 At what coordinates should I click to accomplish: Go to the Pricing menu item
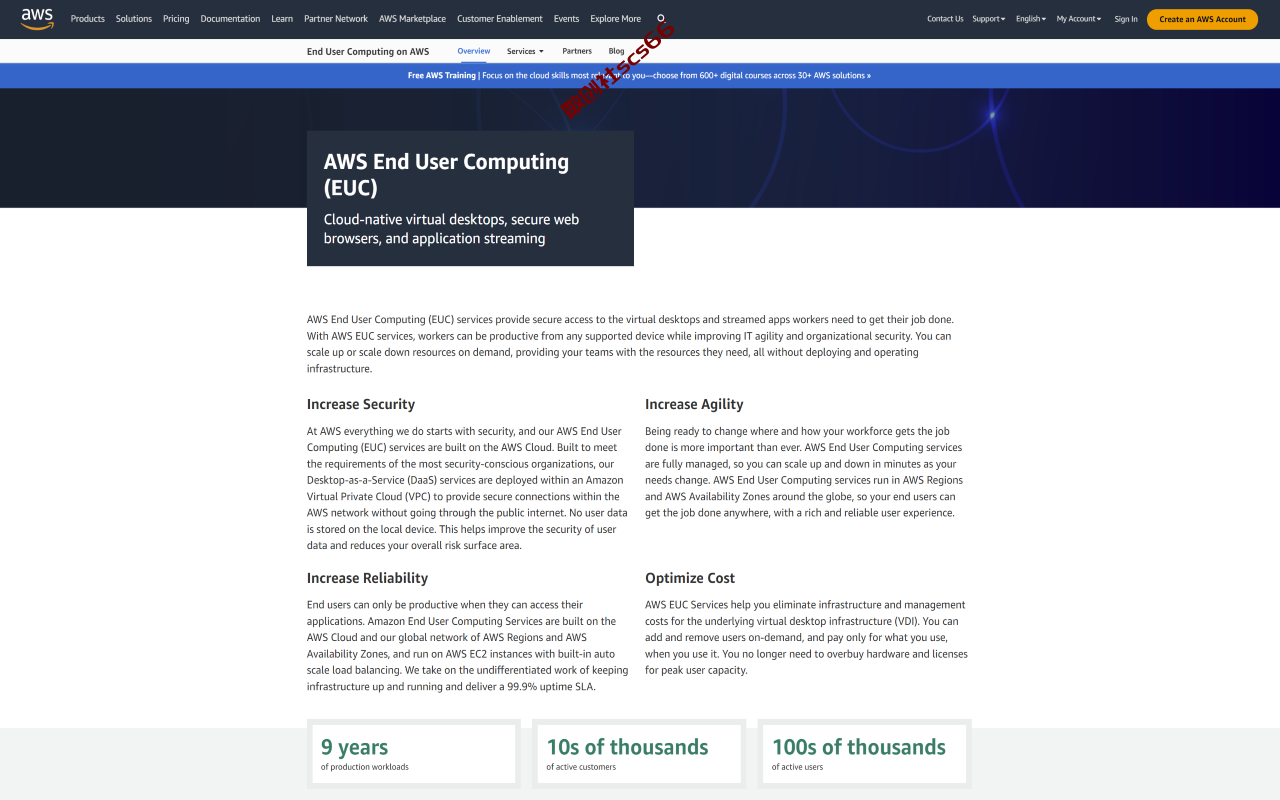click(x=176, y=19)
